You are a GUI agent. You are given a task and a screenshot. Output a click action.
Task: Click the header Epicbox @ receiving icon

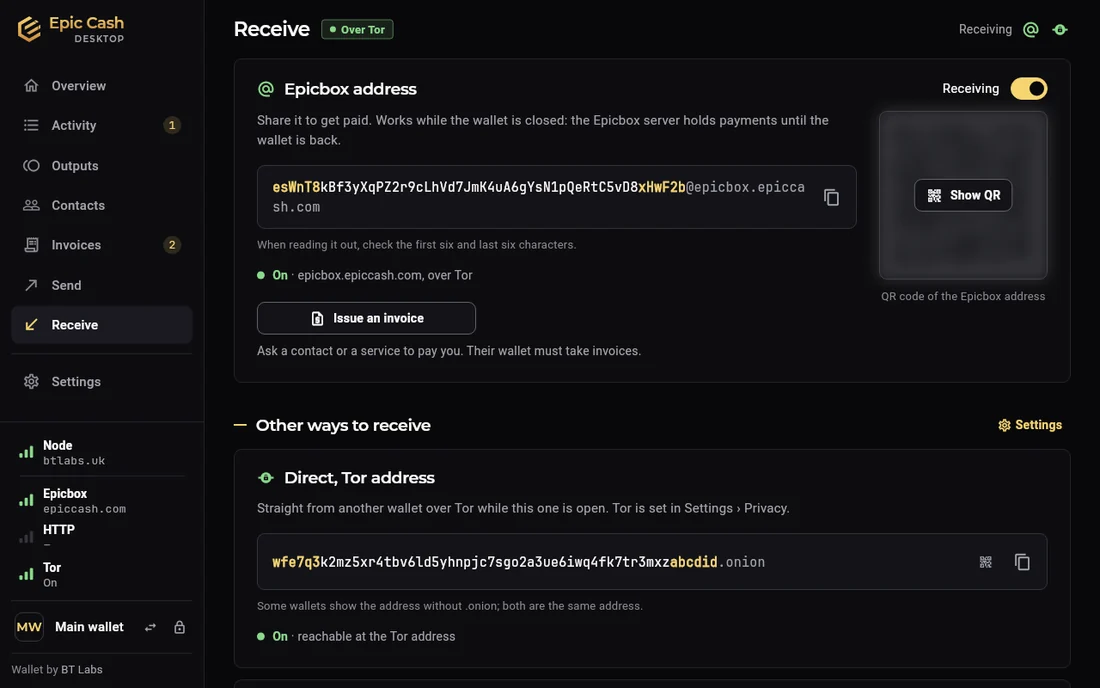1031,29
